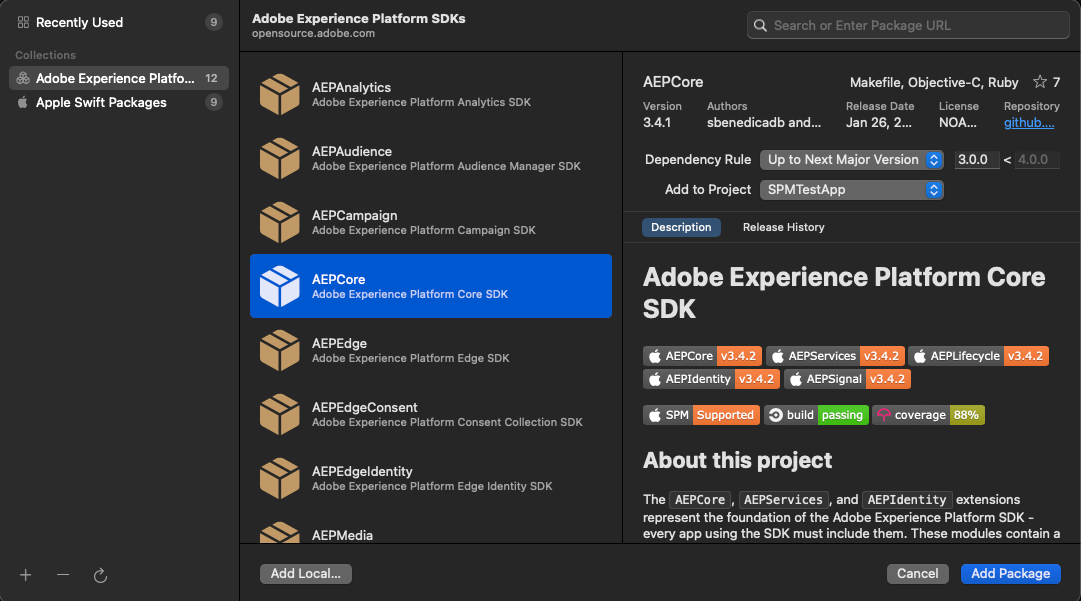This screenshot has height=601, width=1081.
Task: Click the Cancel button
Action: point(918,573)
